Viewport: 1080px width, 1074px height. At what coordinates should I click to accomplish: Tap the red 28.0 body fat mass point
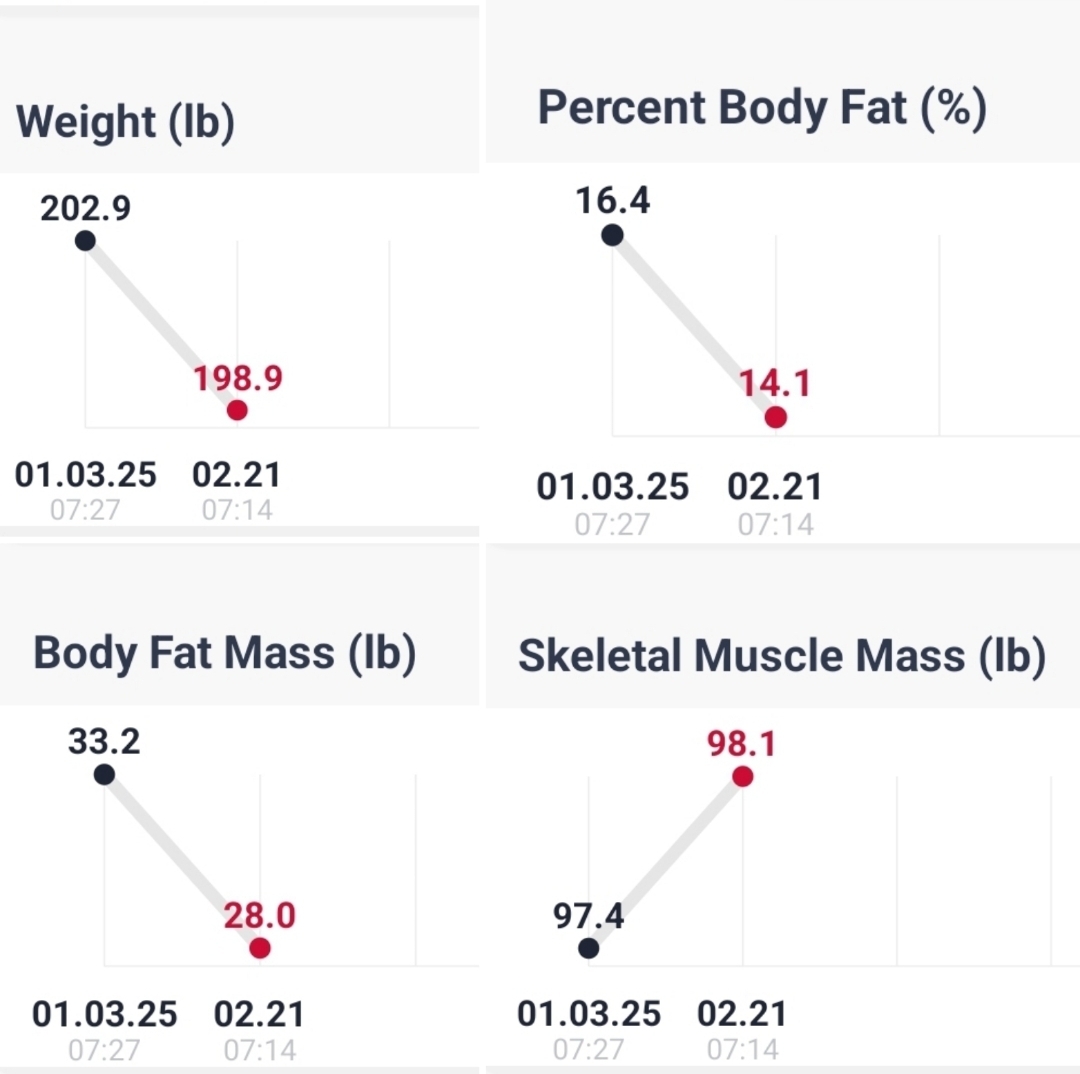(x=260, y=948)
